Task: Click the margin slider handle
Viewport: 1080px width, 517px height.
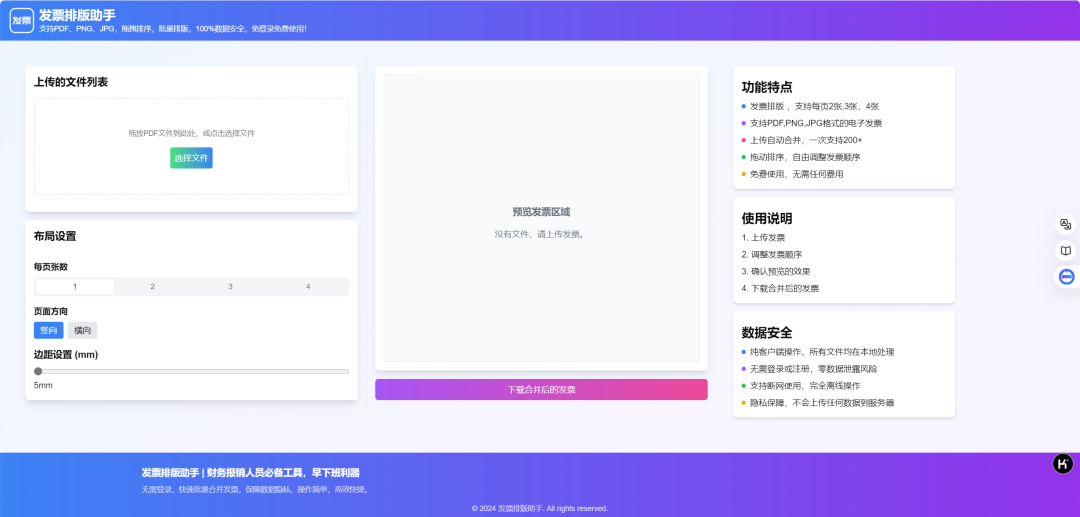Action: (x=38, y=371)
